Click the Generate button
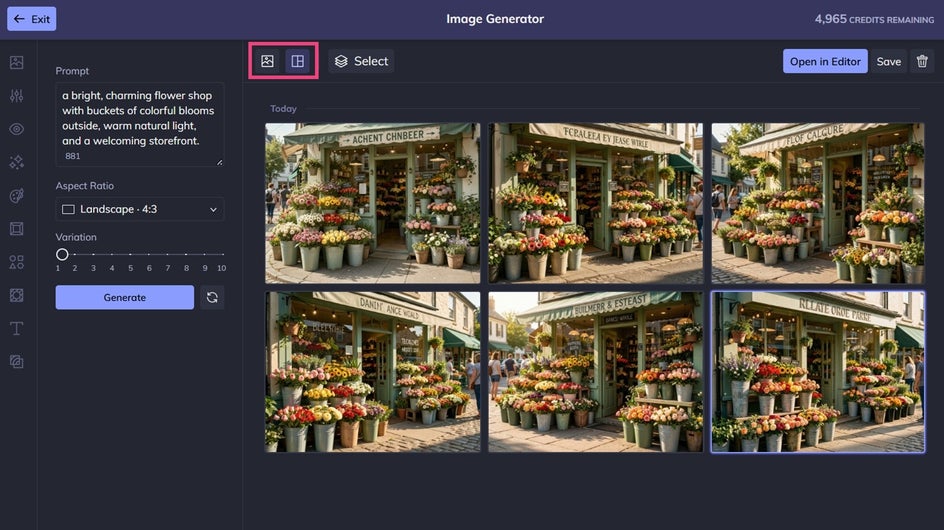944x530 pixels. (x=125, y=298)
